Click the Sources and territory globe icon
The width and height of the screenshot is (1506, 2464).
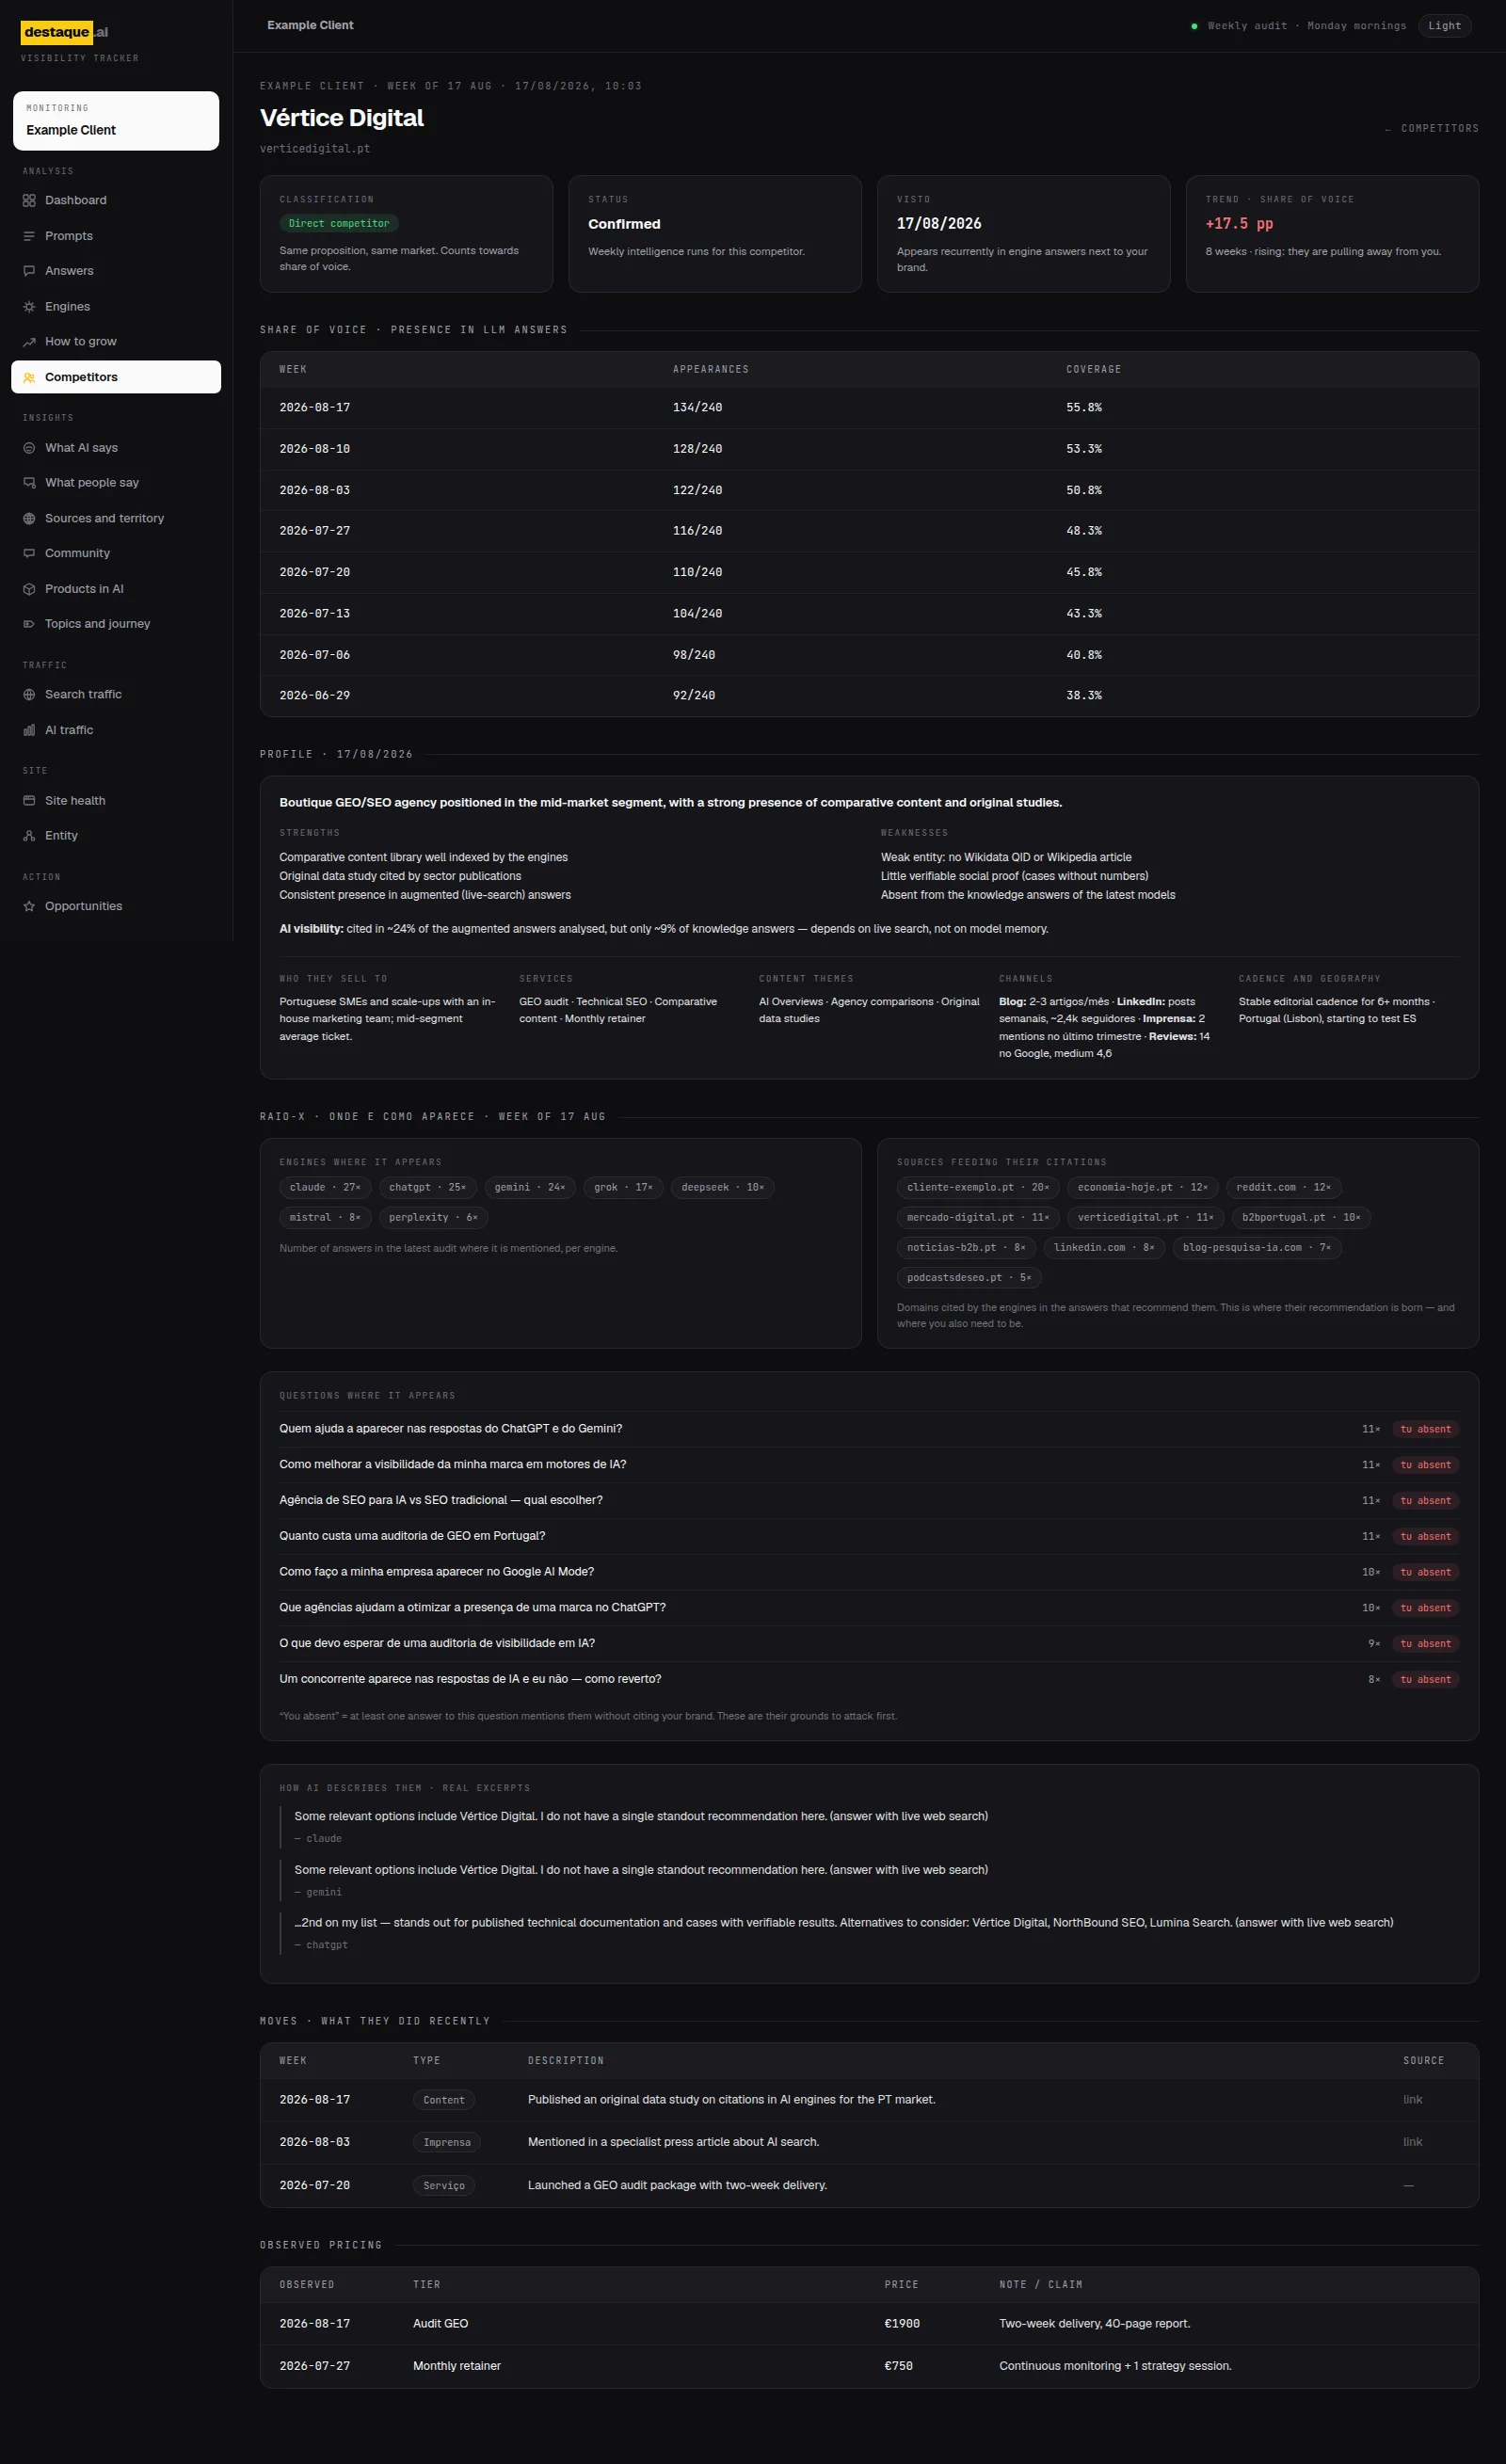pyautogui.click(x=29, y=518)
